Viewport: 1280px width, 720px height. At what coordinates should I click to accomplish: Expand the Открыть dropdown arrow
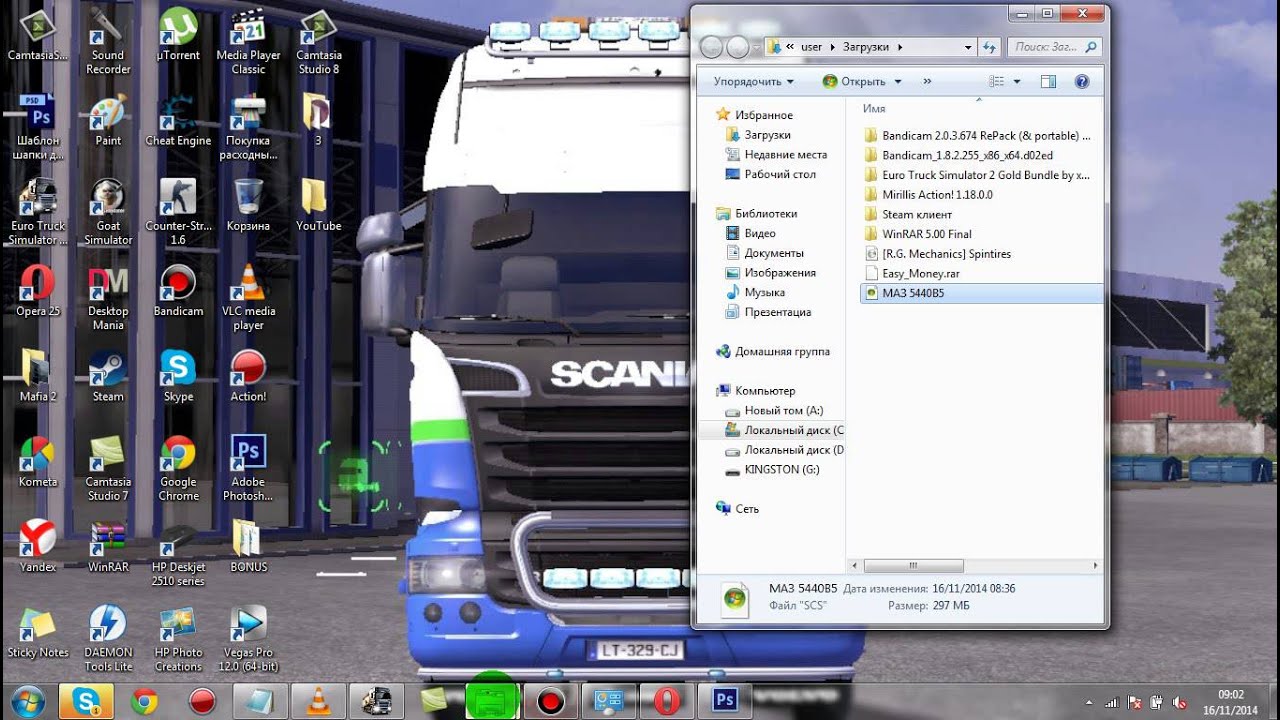pyautogui.click(x=898, y=81)
